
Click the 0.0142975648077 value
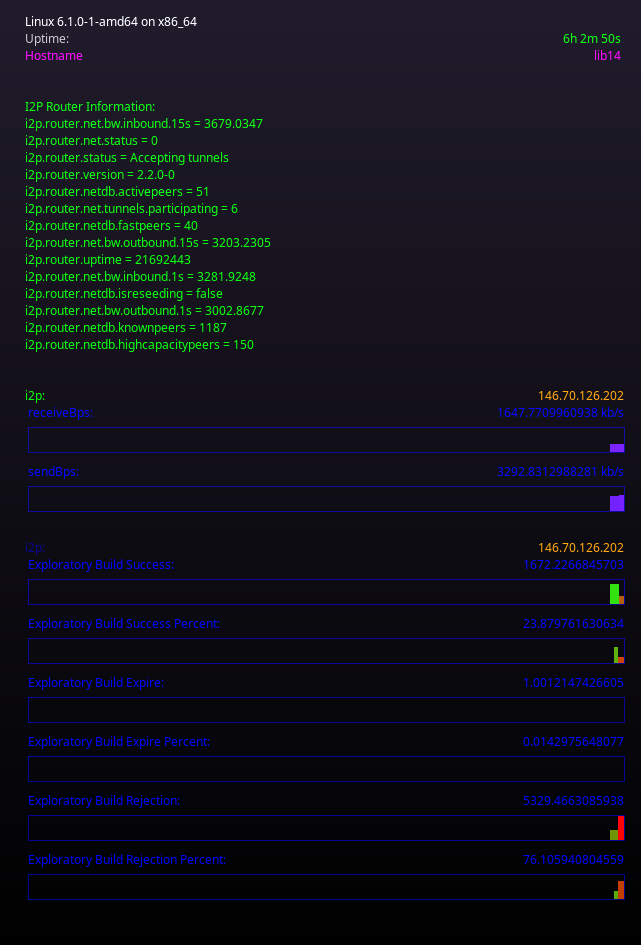click(573, 742)
